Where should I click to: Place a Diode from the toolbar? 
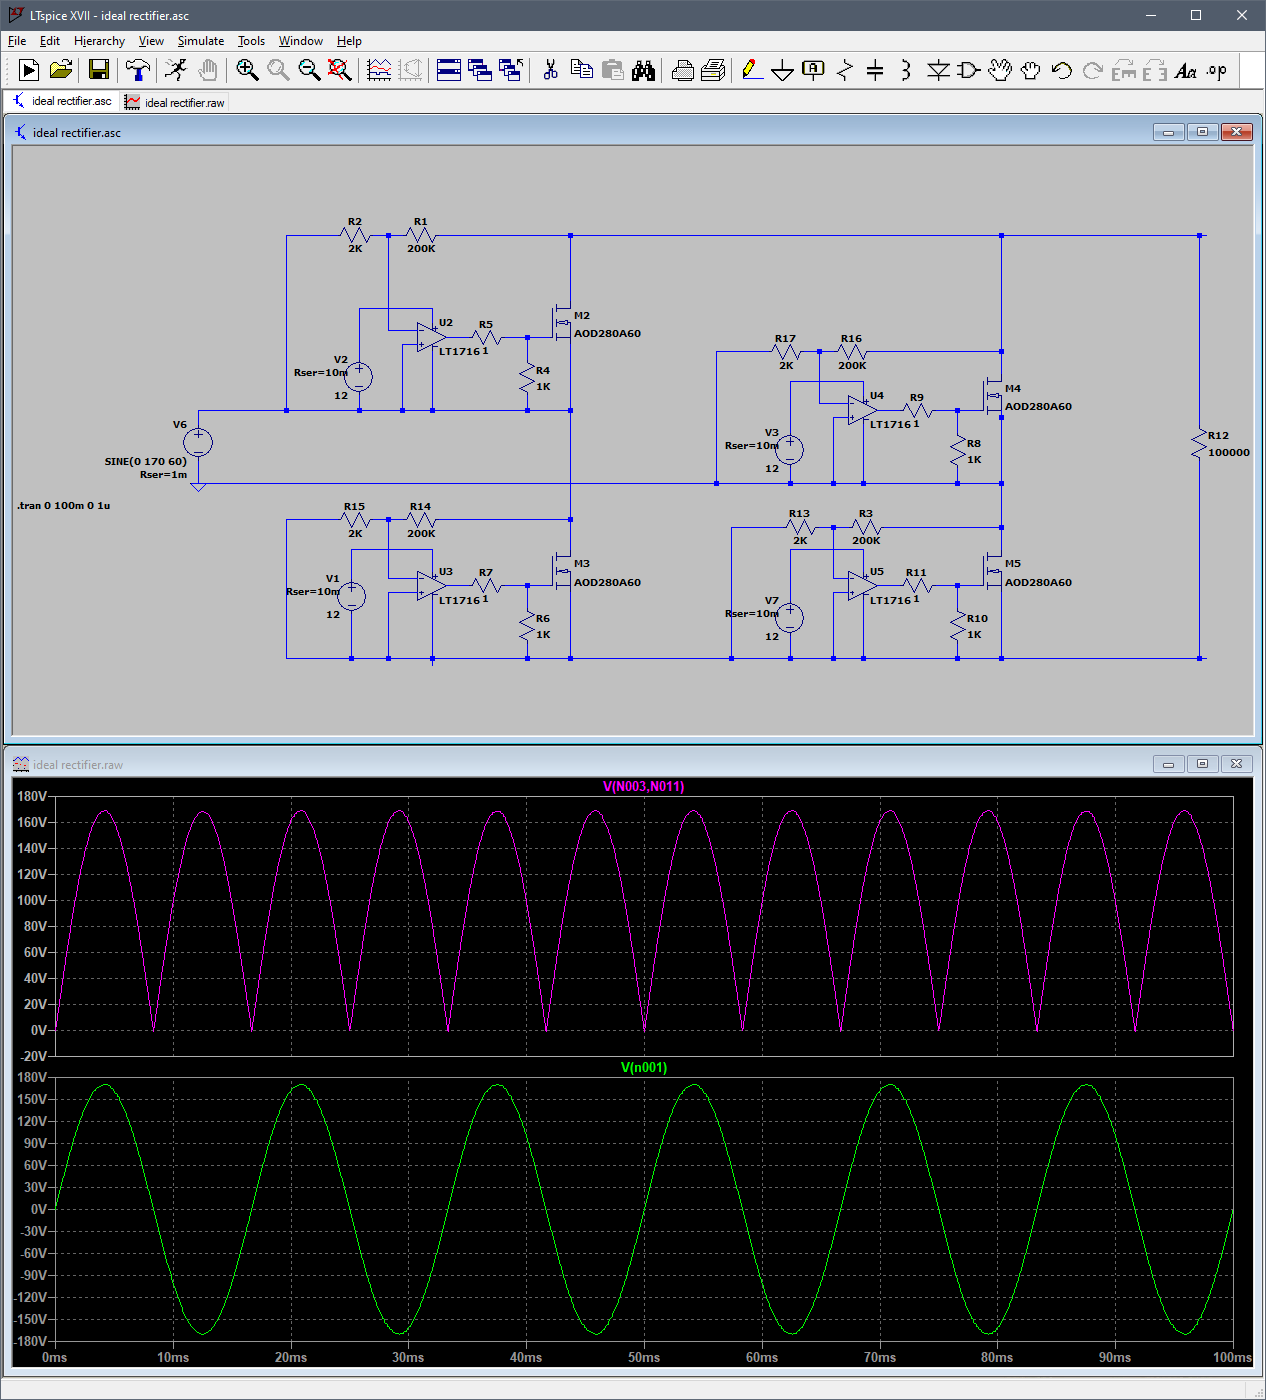(938, 70)
